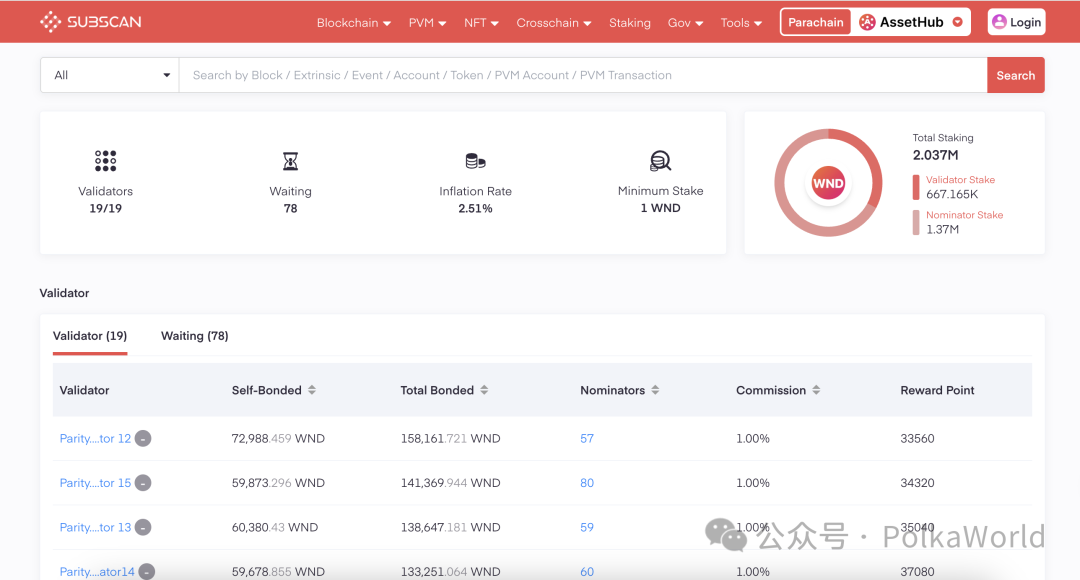1080x580 pixels.
Task: Open the 59 nominators link
Action: pos(587,527)
